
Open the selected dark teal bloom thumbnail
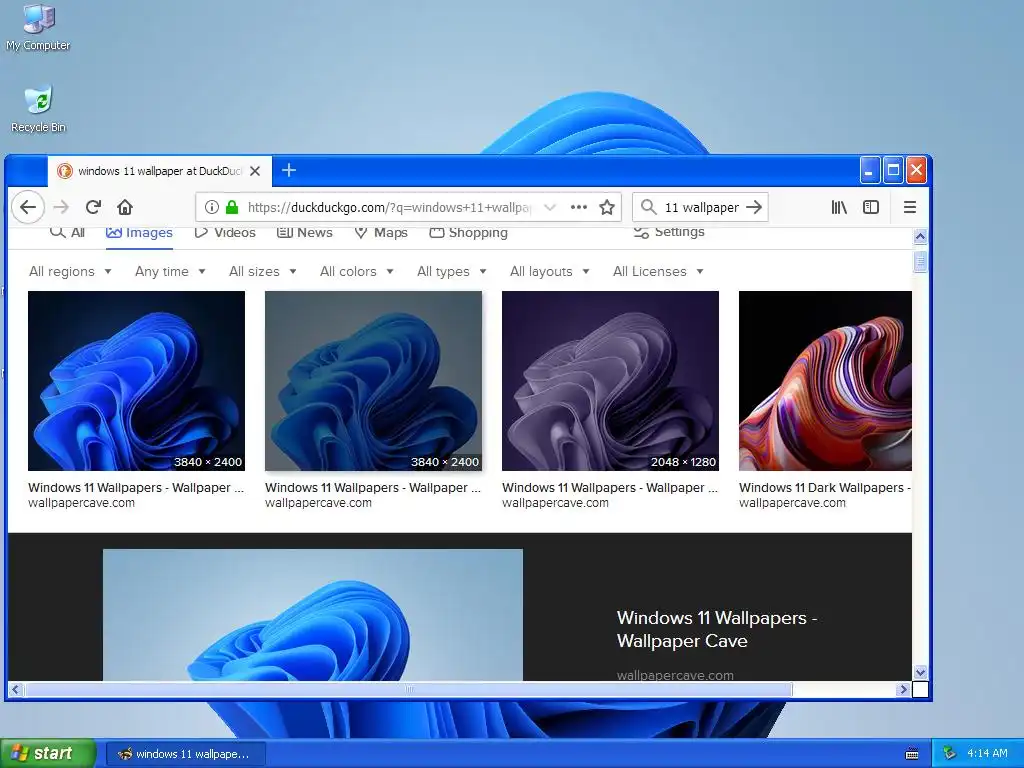click(374, 381)
